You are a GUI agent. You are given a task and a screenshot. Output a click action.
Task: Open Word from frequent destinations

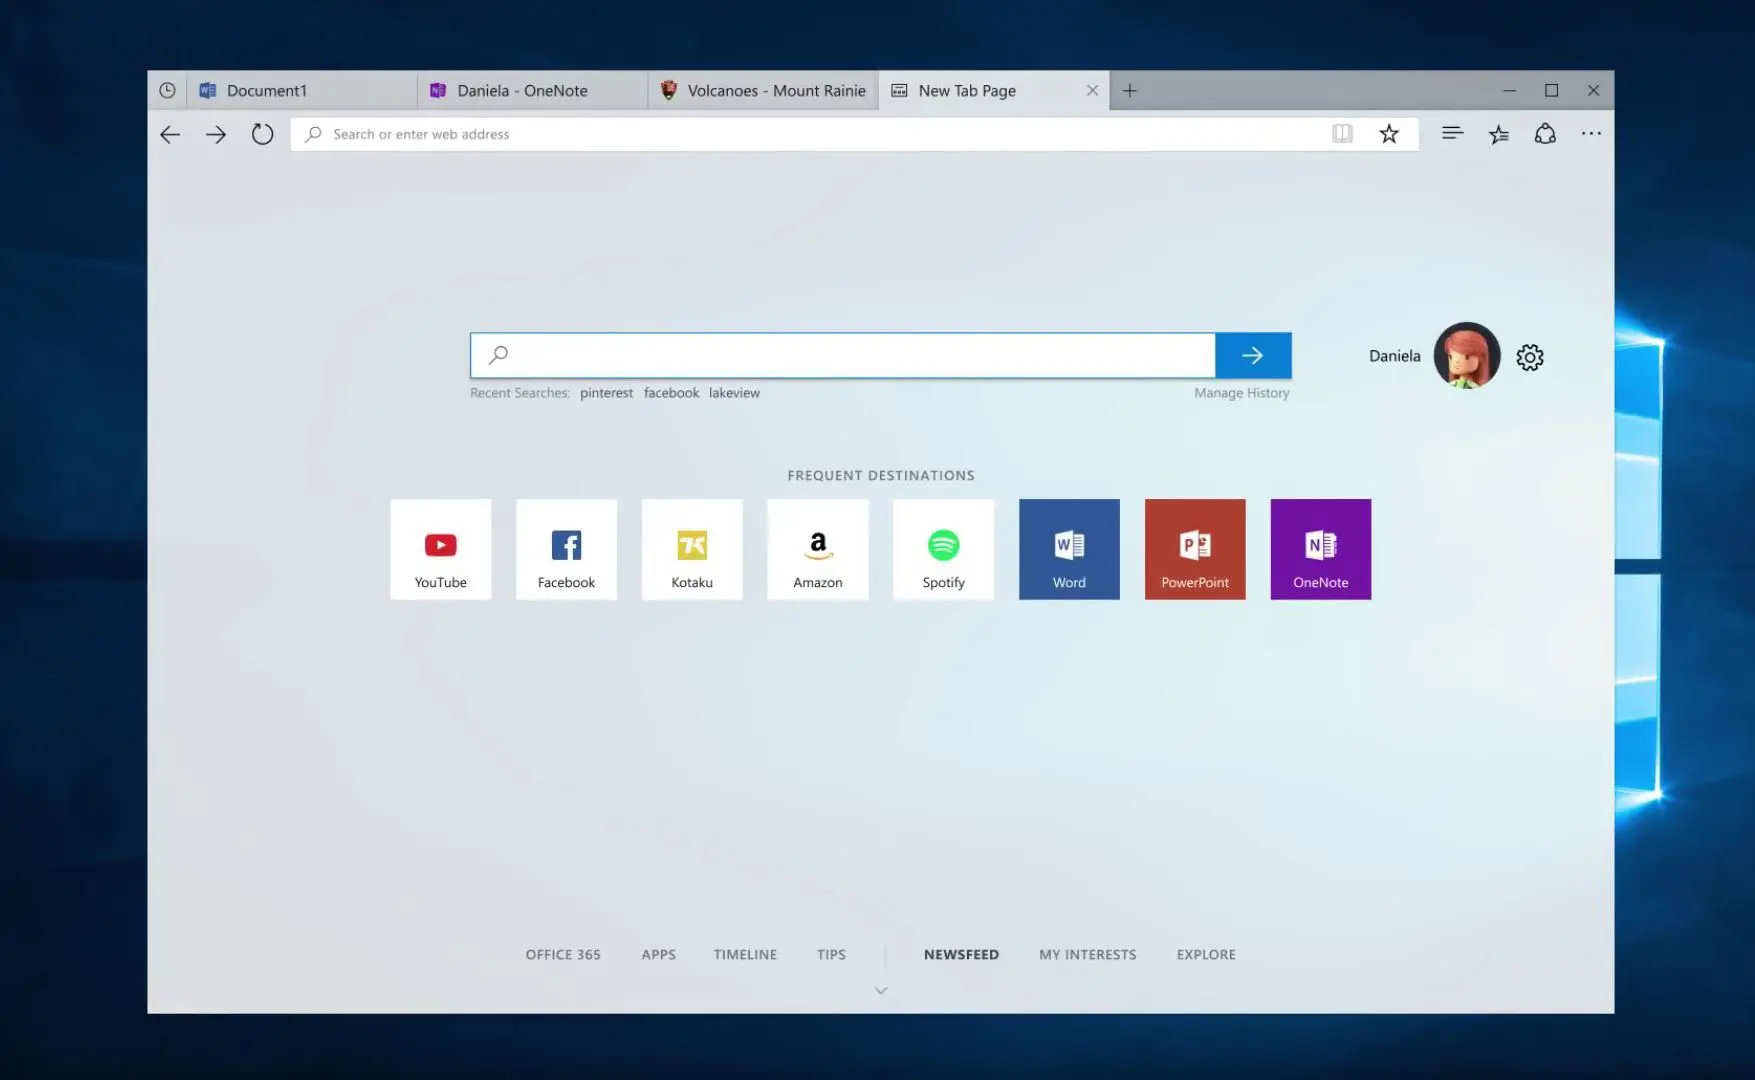click(x=1068, y=549)
